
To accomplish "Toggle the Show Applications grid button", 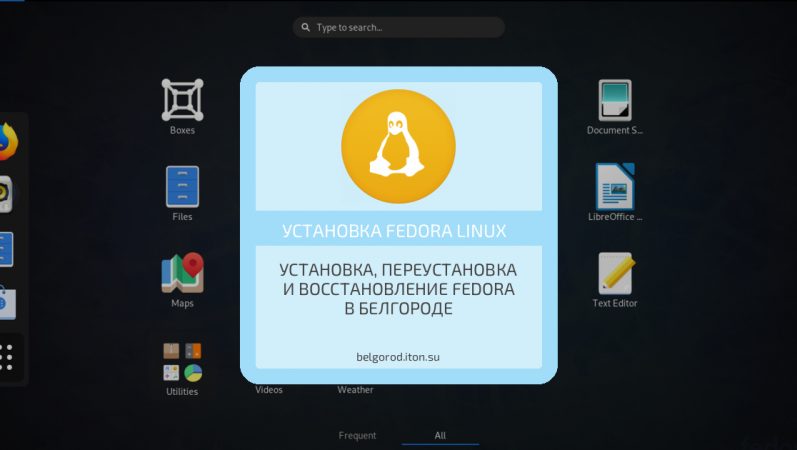I will (7, 357).
